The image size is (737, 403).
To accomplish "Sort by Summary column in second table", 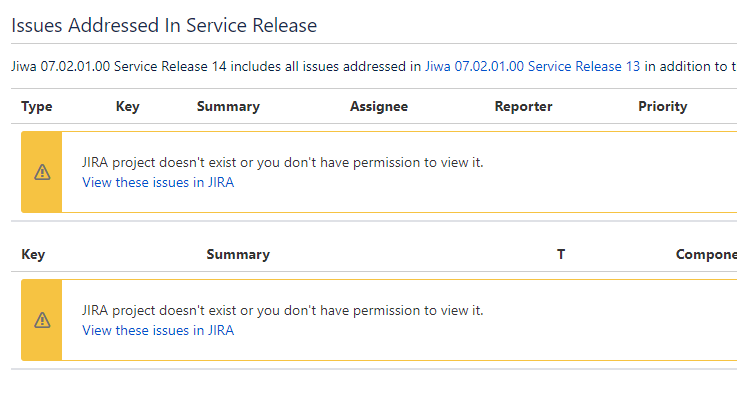I will click(x=238, y=254).
